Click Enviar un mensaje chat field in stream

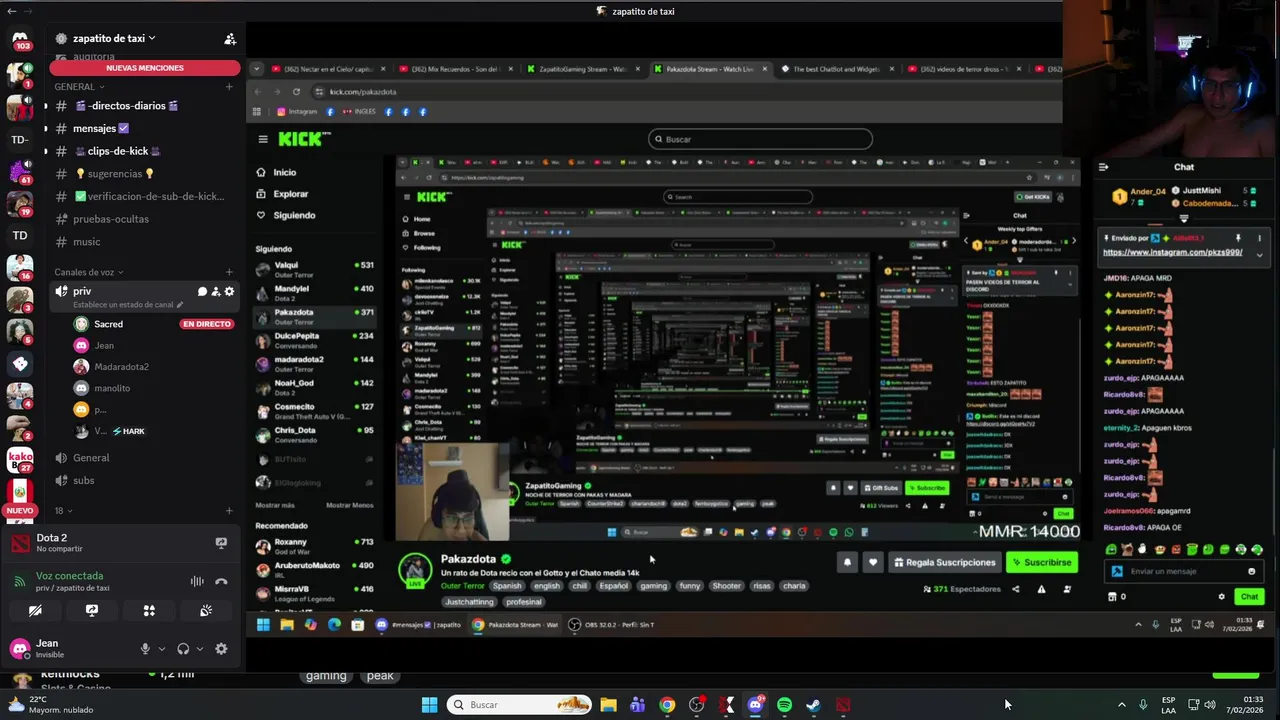1183,571
